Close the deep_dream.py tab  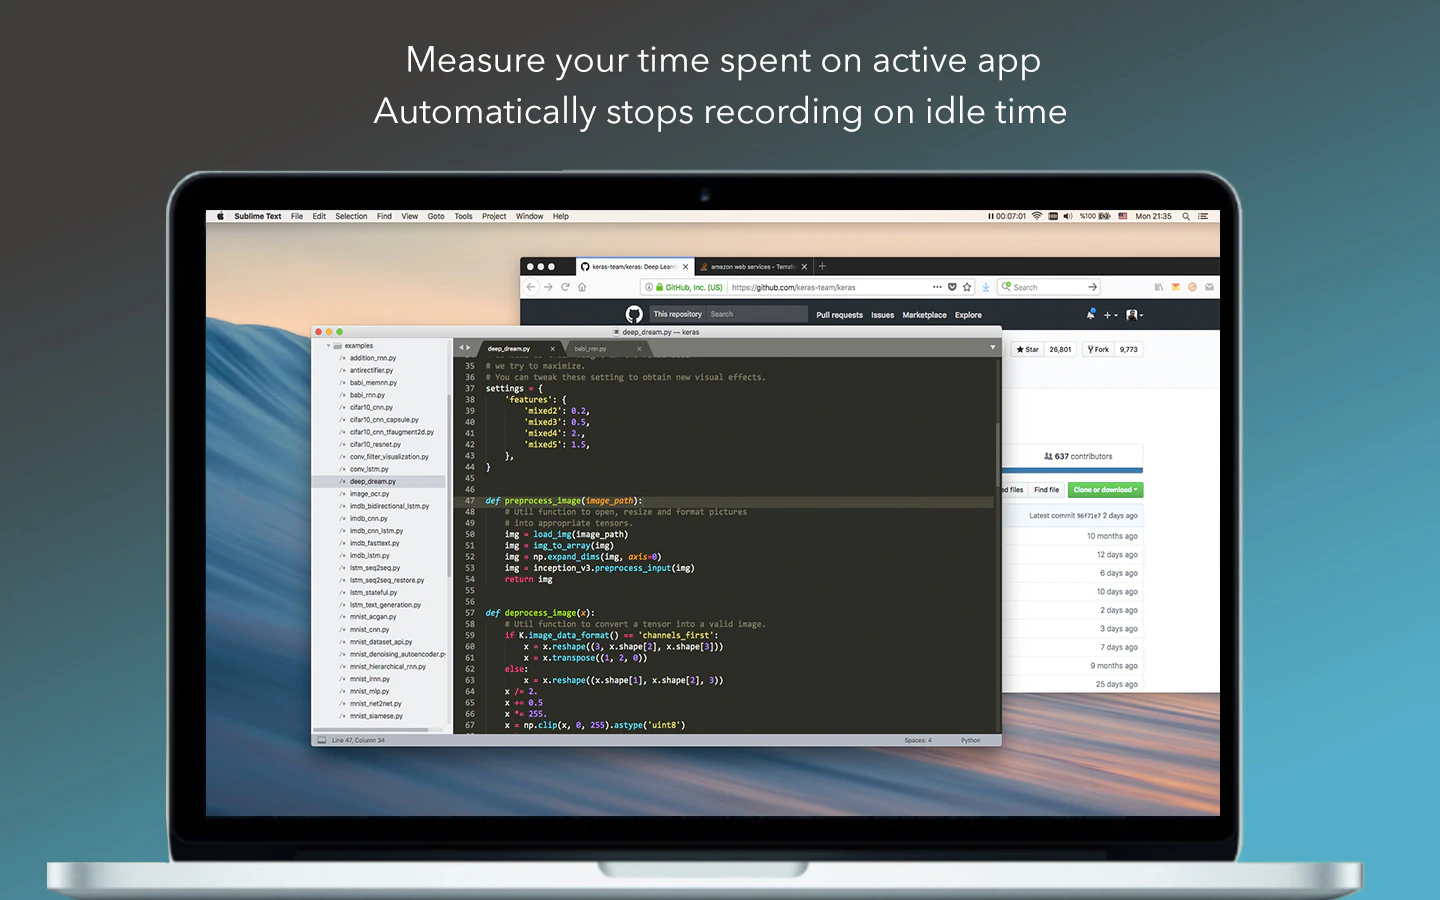(x=552, y=349)
